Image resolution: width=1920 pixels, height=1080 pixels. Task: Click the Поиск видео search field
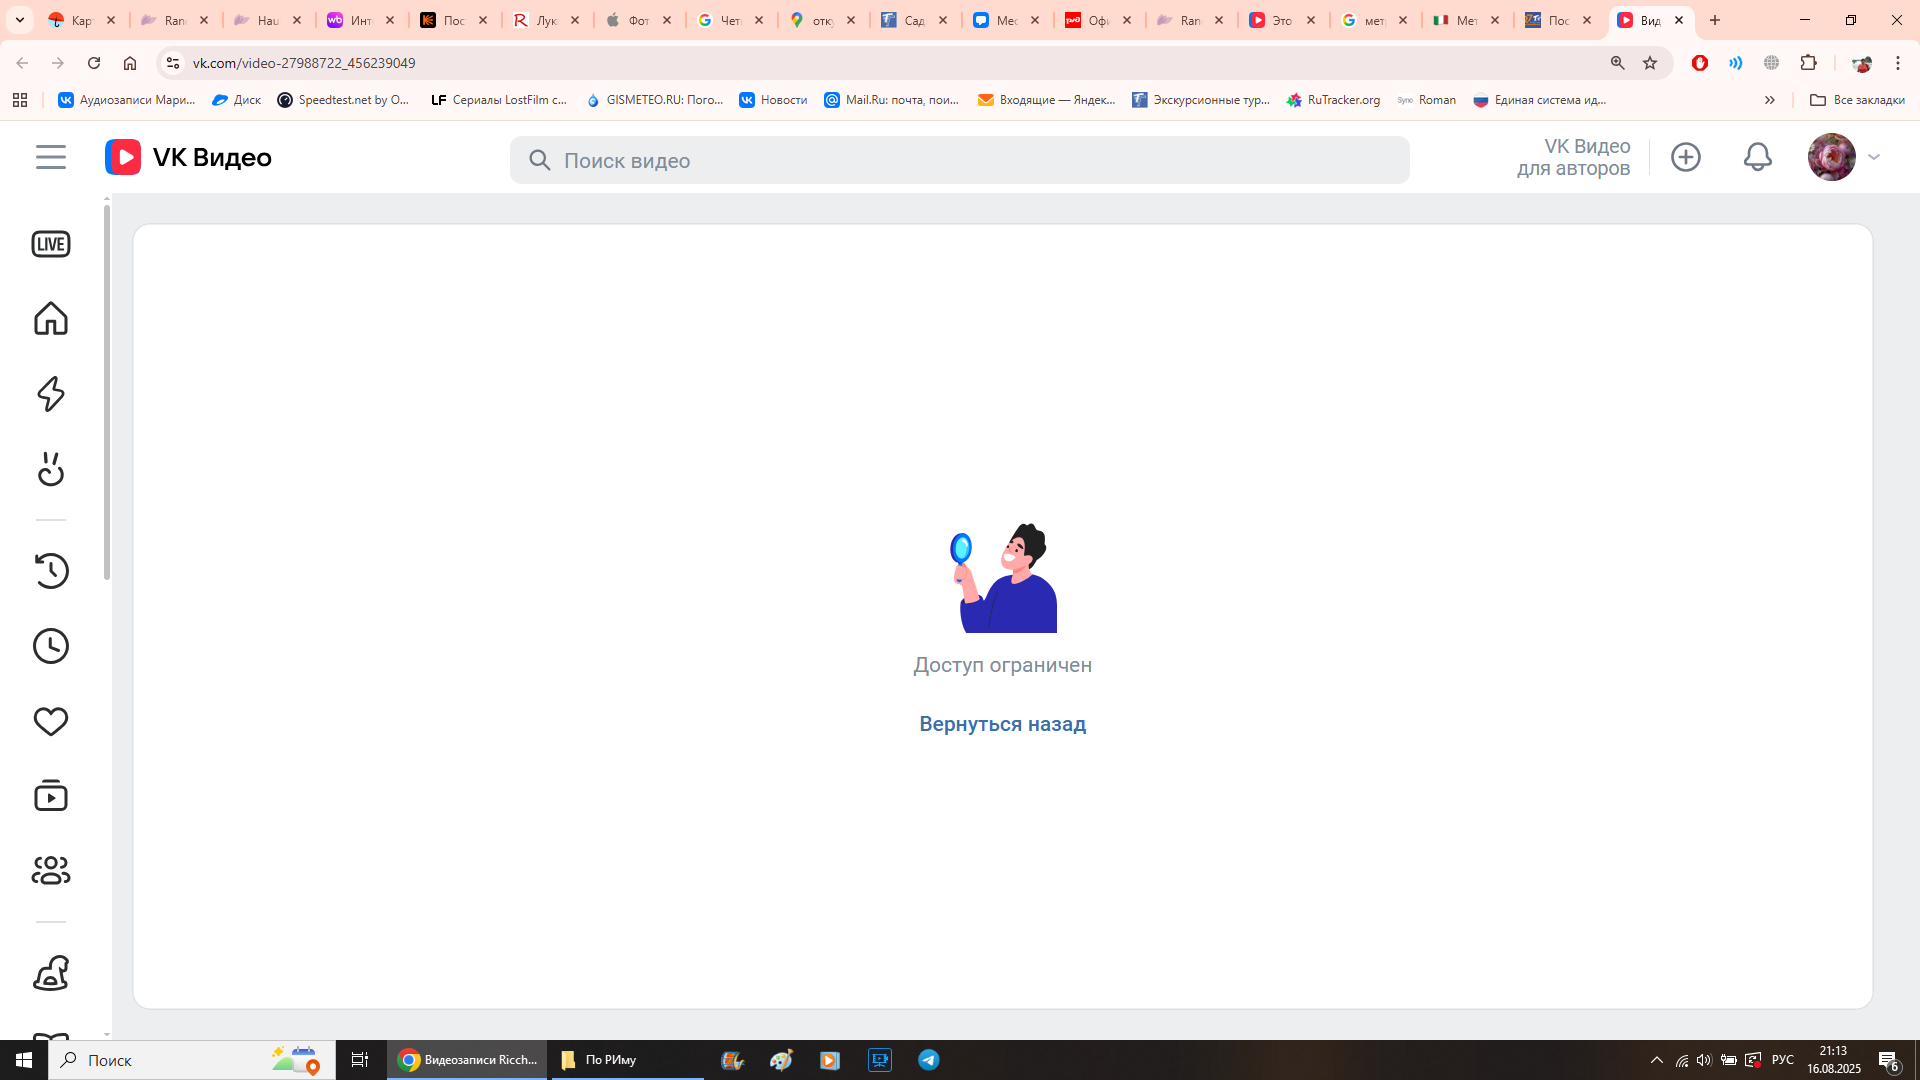[960, 160]
